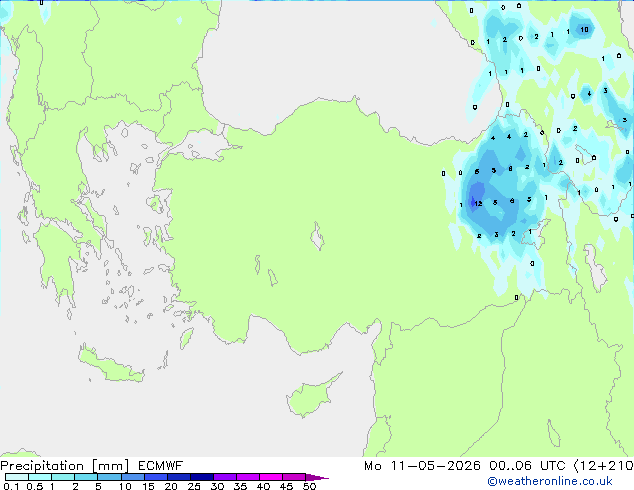Click the 0.1–0.5 mm legend color box
This screenshot has height=490, width=634.
click(x=17, y=477)
